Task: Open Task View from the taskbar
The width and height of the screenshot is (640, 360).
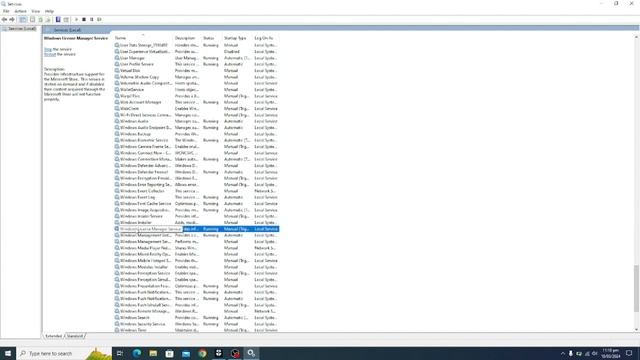Action: (x=120, y=353)
